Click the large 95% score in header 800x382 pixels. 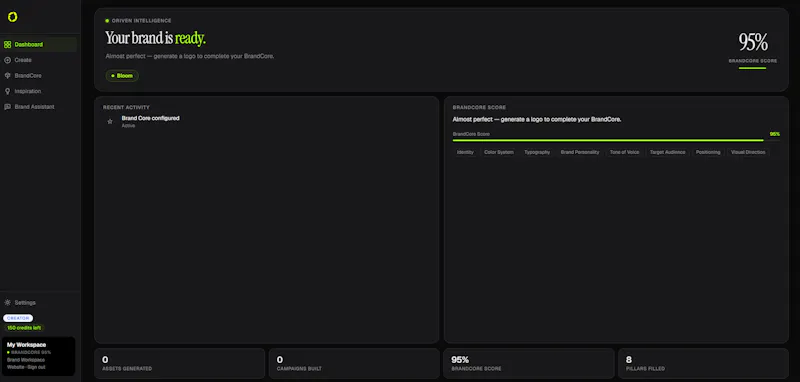coord(753,42)
